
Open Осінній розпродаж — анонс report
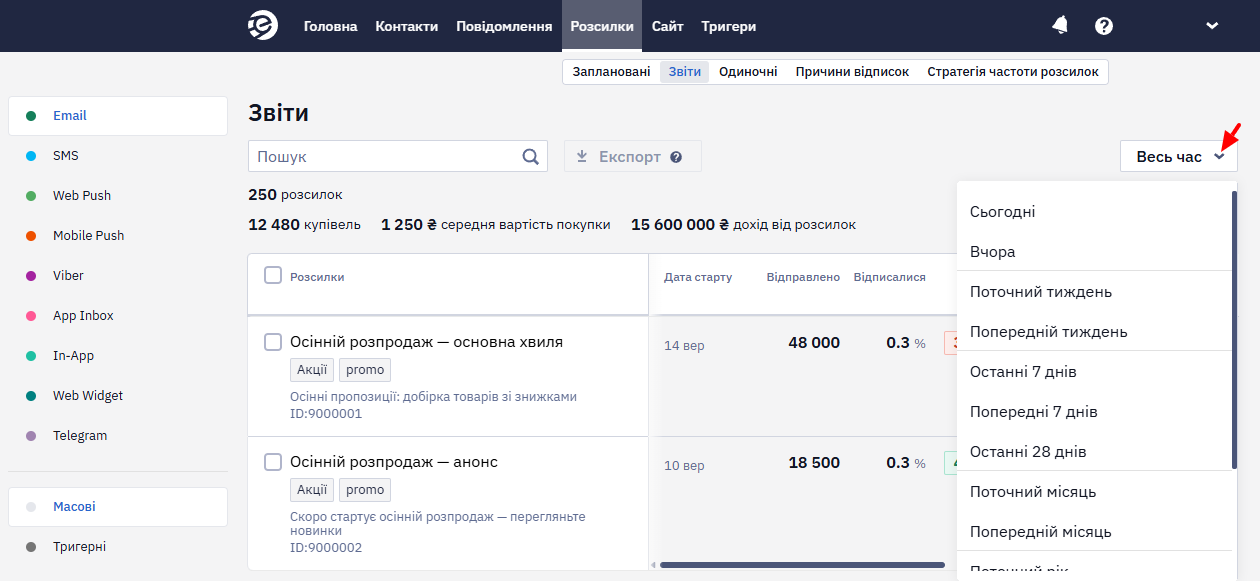(x=394, y=462)
